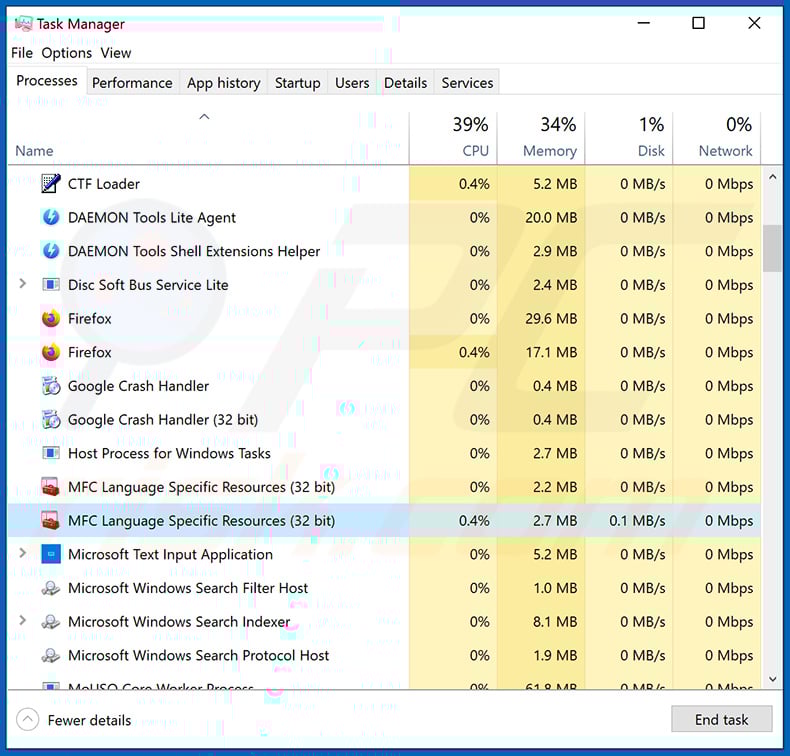Sort by the Network column header

pyautogui.click(x=717, y=138)
